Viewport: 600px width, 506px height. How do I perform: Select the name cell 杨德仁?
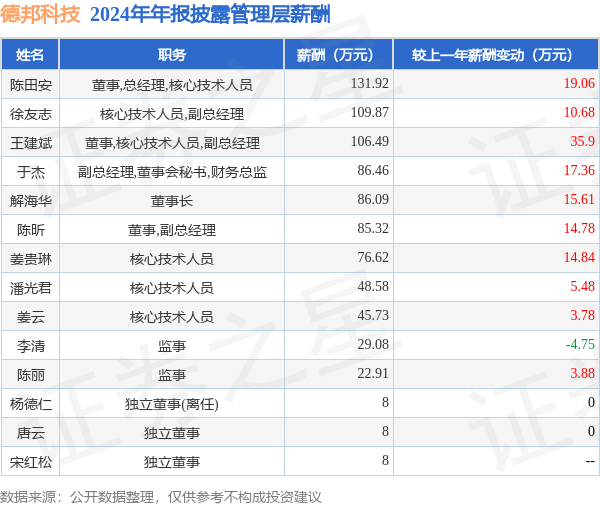coord(31,404)
